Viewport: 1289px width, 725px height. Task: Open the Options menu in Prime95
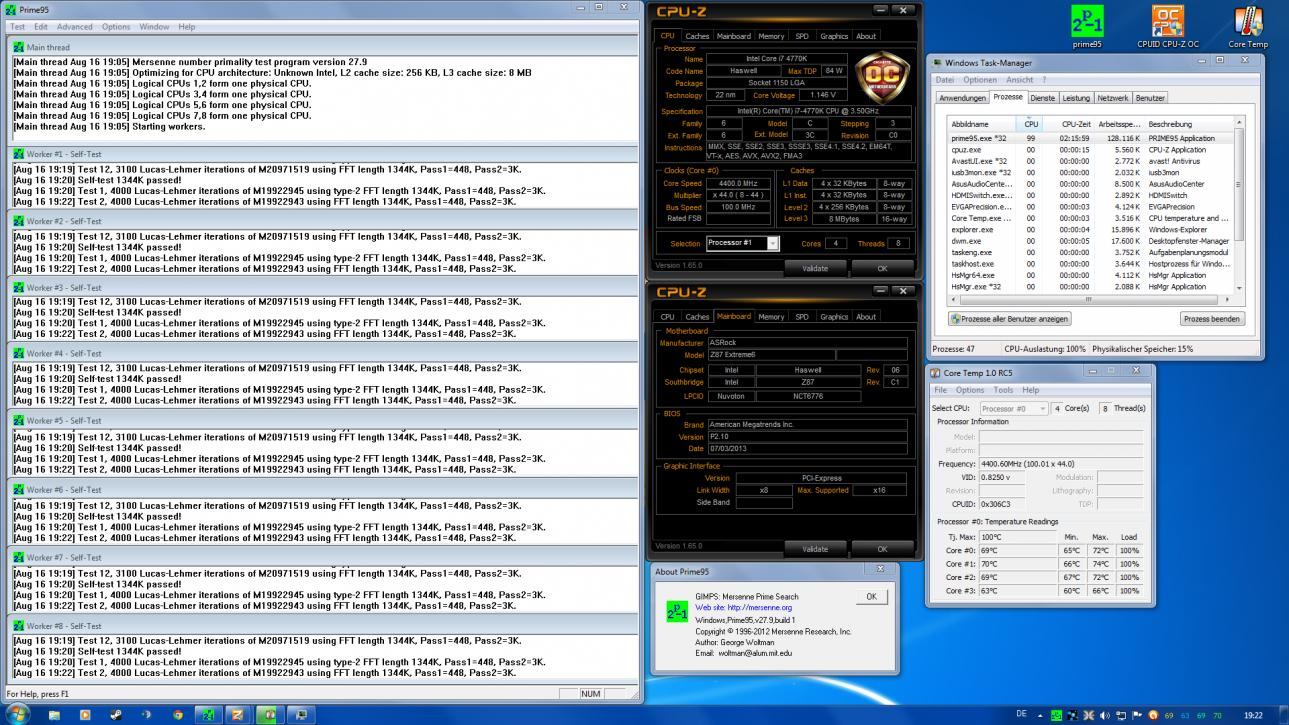pos(116,27)
